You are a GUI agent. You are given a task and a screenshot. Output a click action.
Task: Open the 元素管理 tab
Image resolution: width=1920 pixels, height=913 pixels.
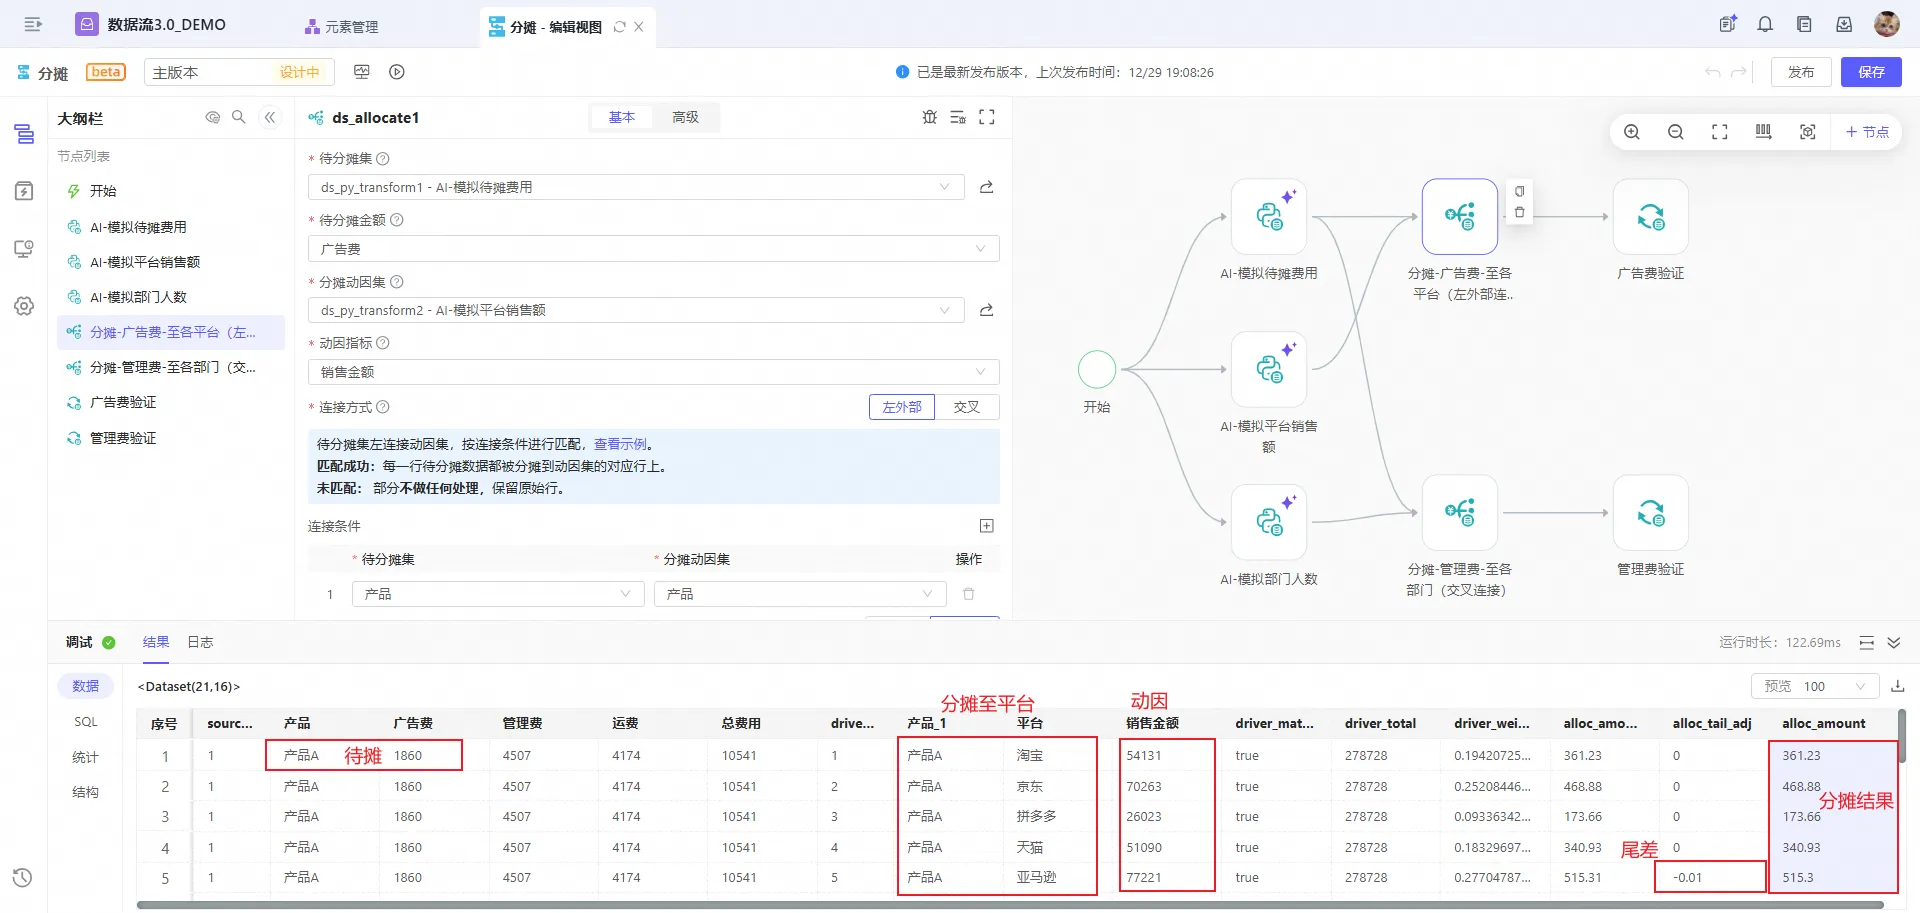(342, 26)
